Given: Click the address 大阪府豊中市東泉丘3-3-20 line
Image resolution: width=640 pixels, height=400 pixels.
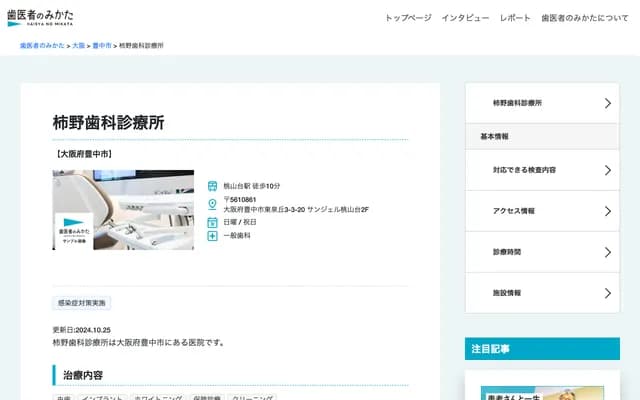Looking at the screenshot, I should tap(296, 209).
